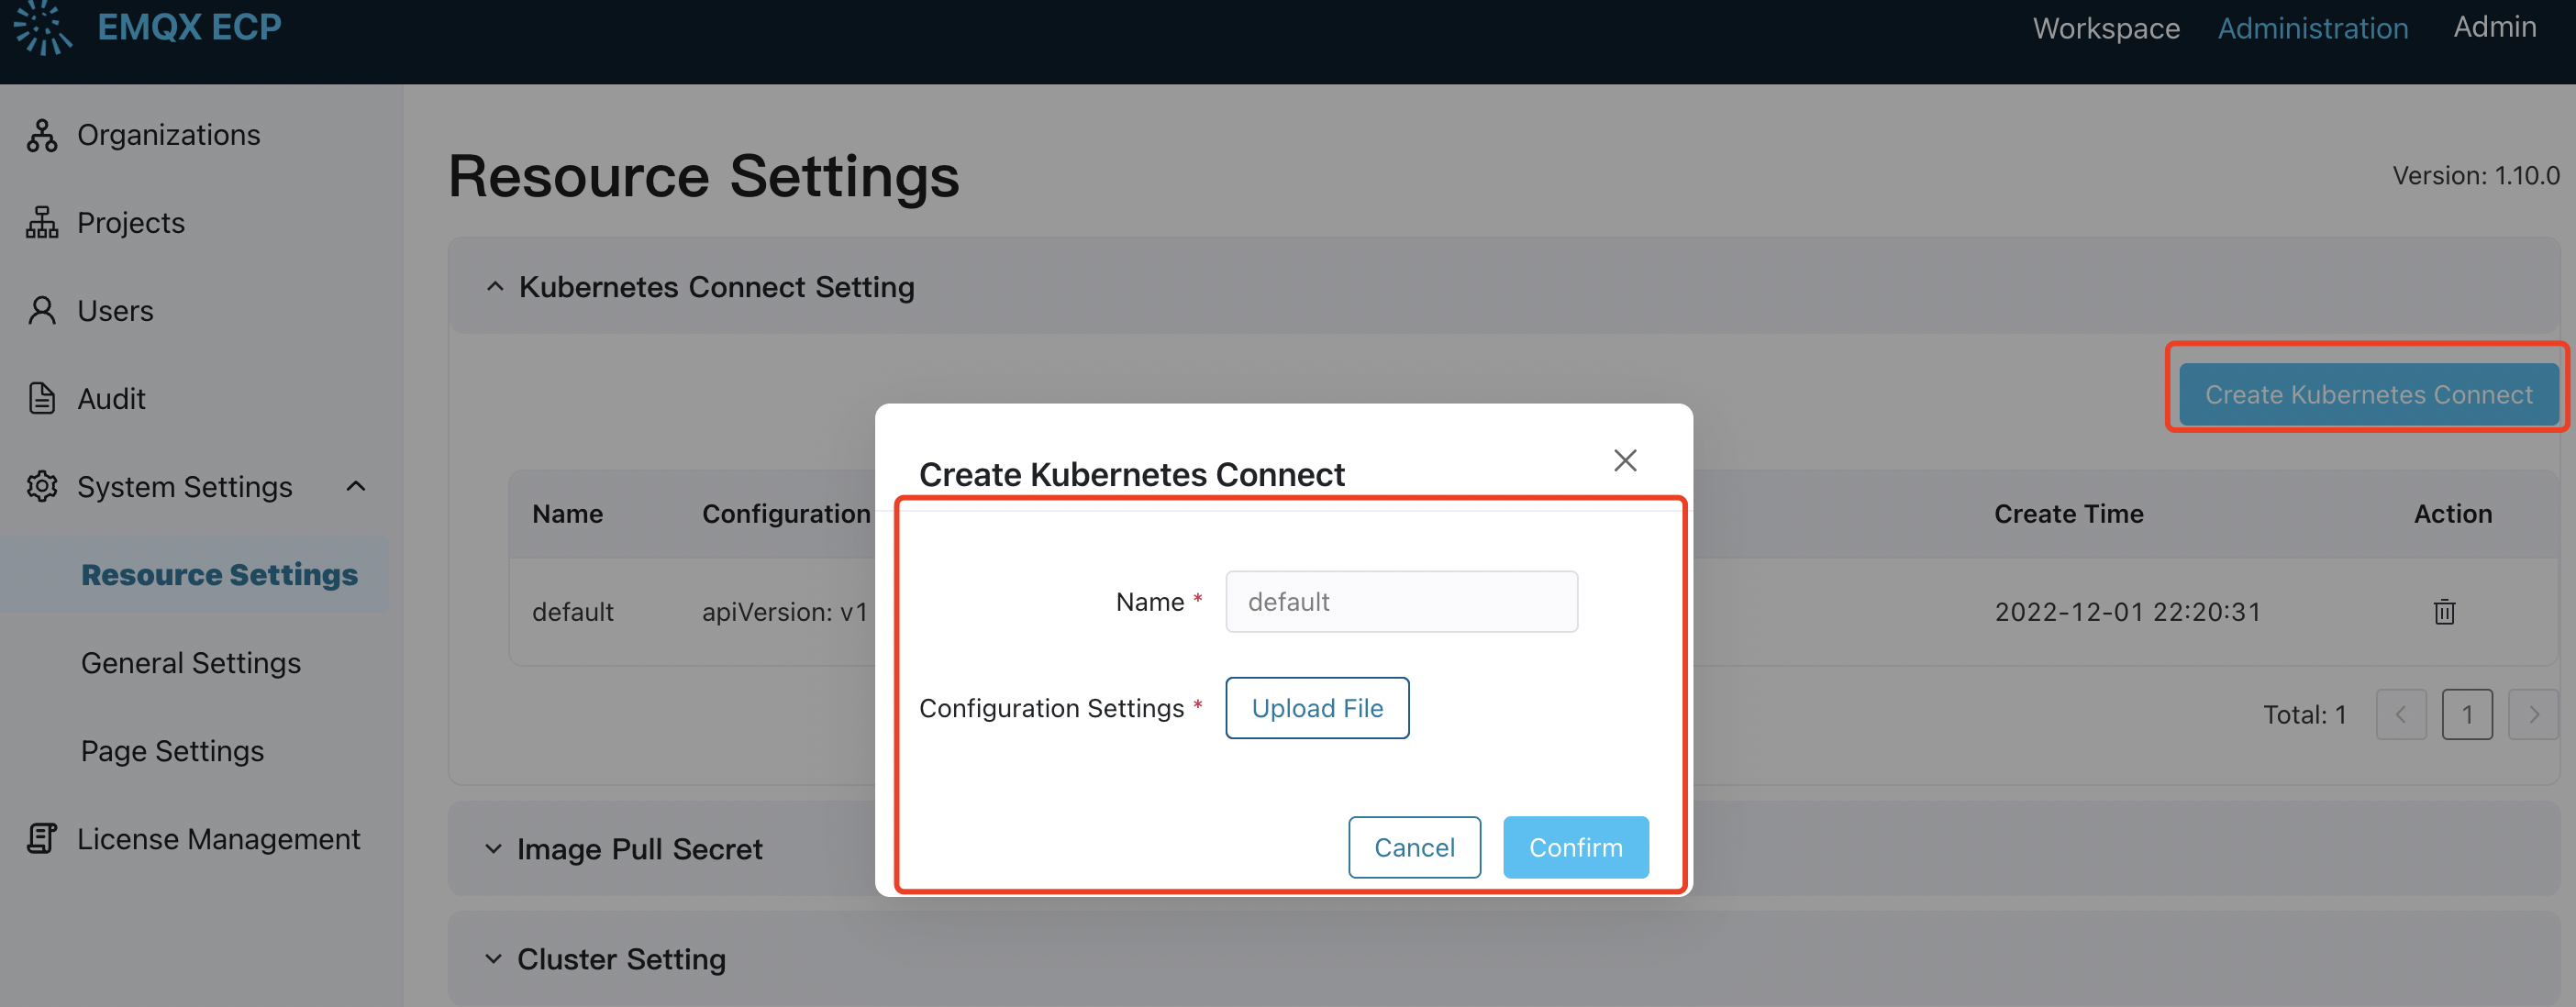Open General Settings in the sidebar
The image size is (2576, 1007).
(x=191, y=663)
